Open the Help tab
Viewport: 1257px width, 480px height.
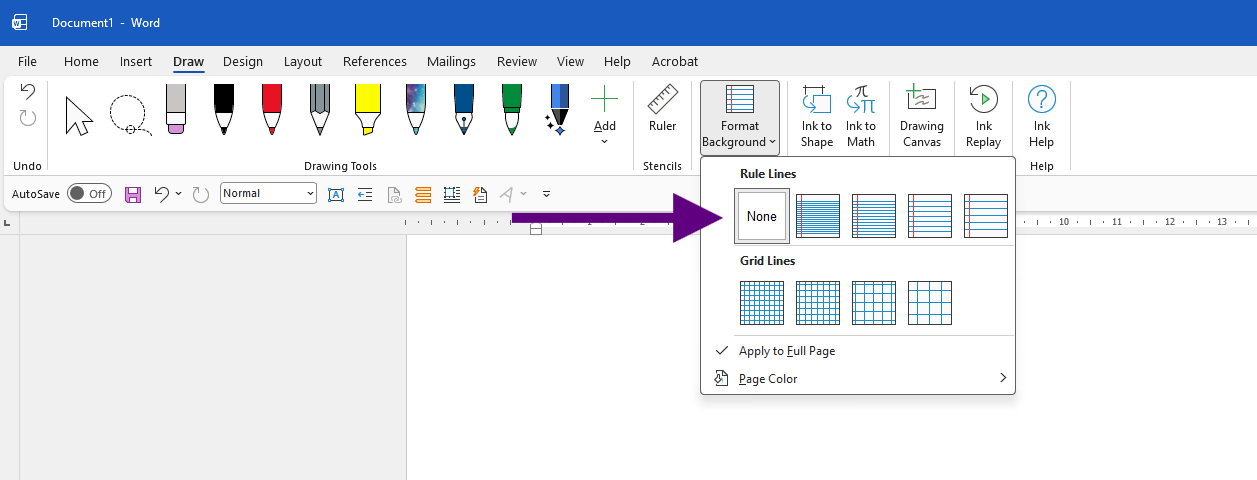pos(617,61)
